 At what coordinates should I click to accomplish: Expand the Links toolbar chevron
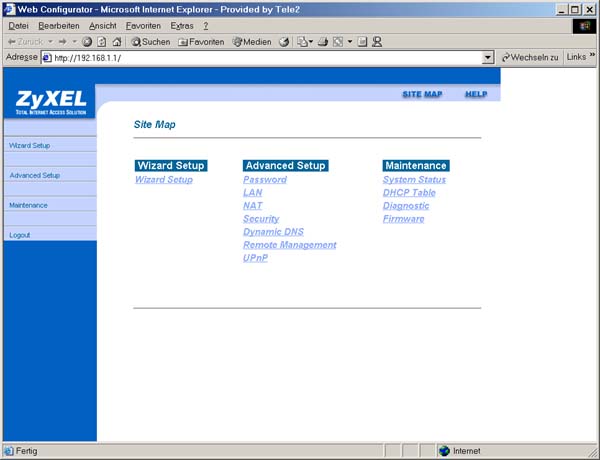tap(592, 57)
